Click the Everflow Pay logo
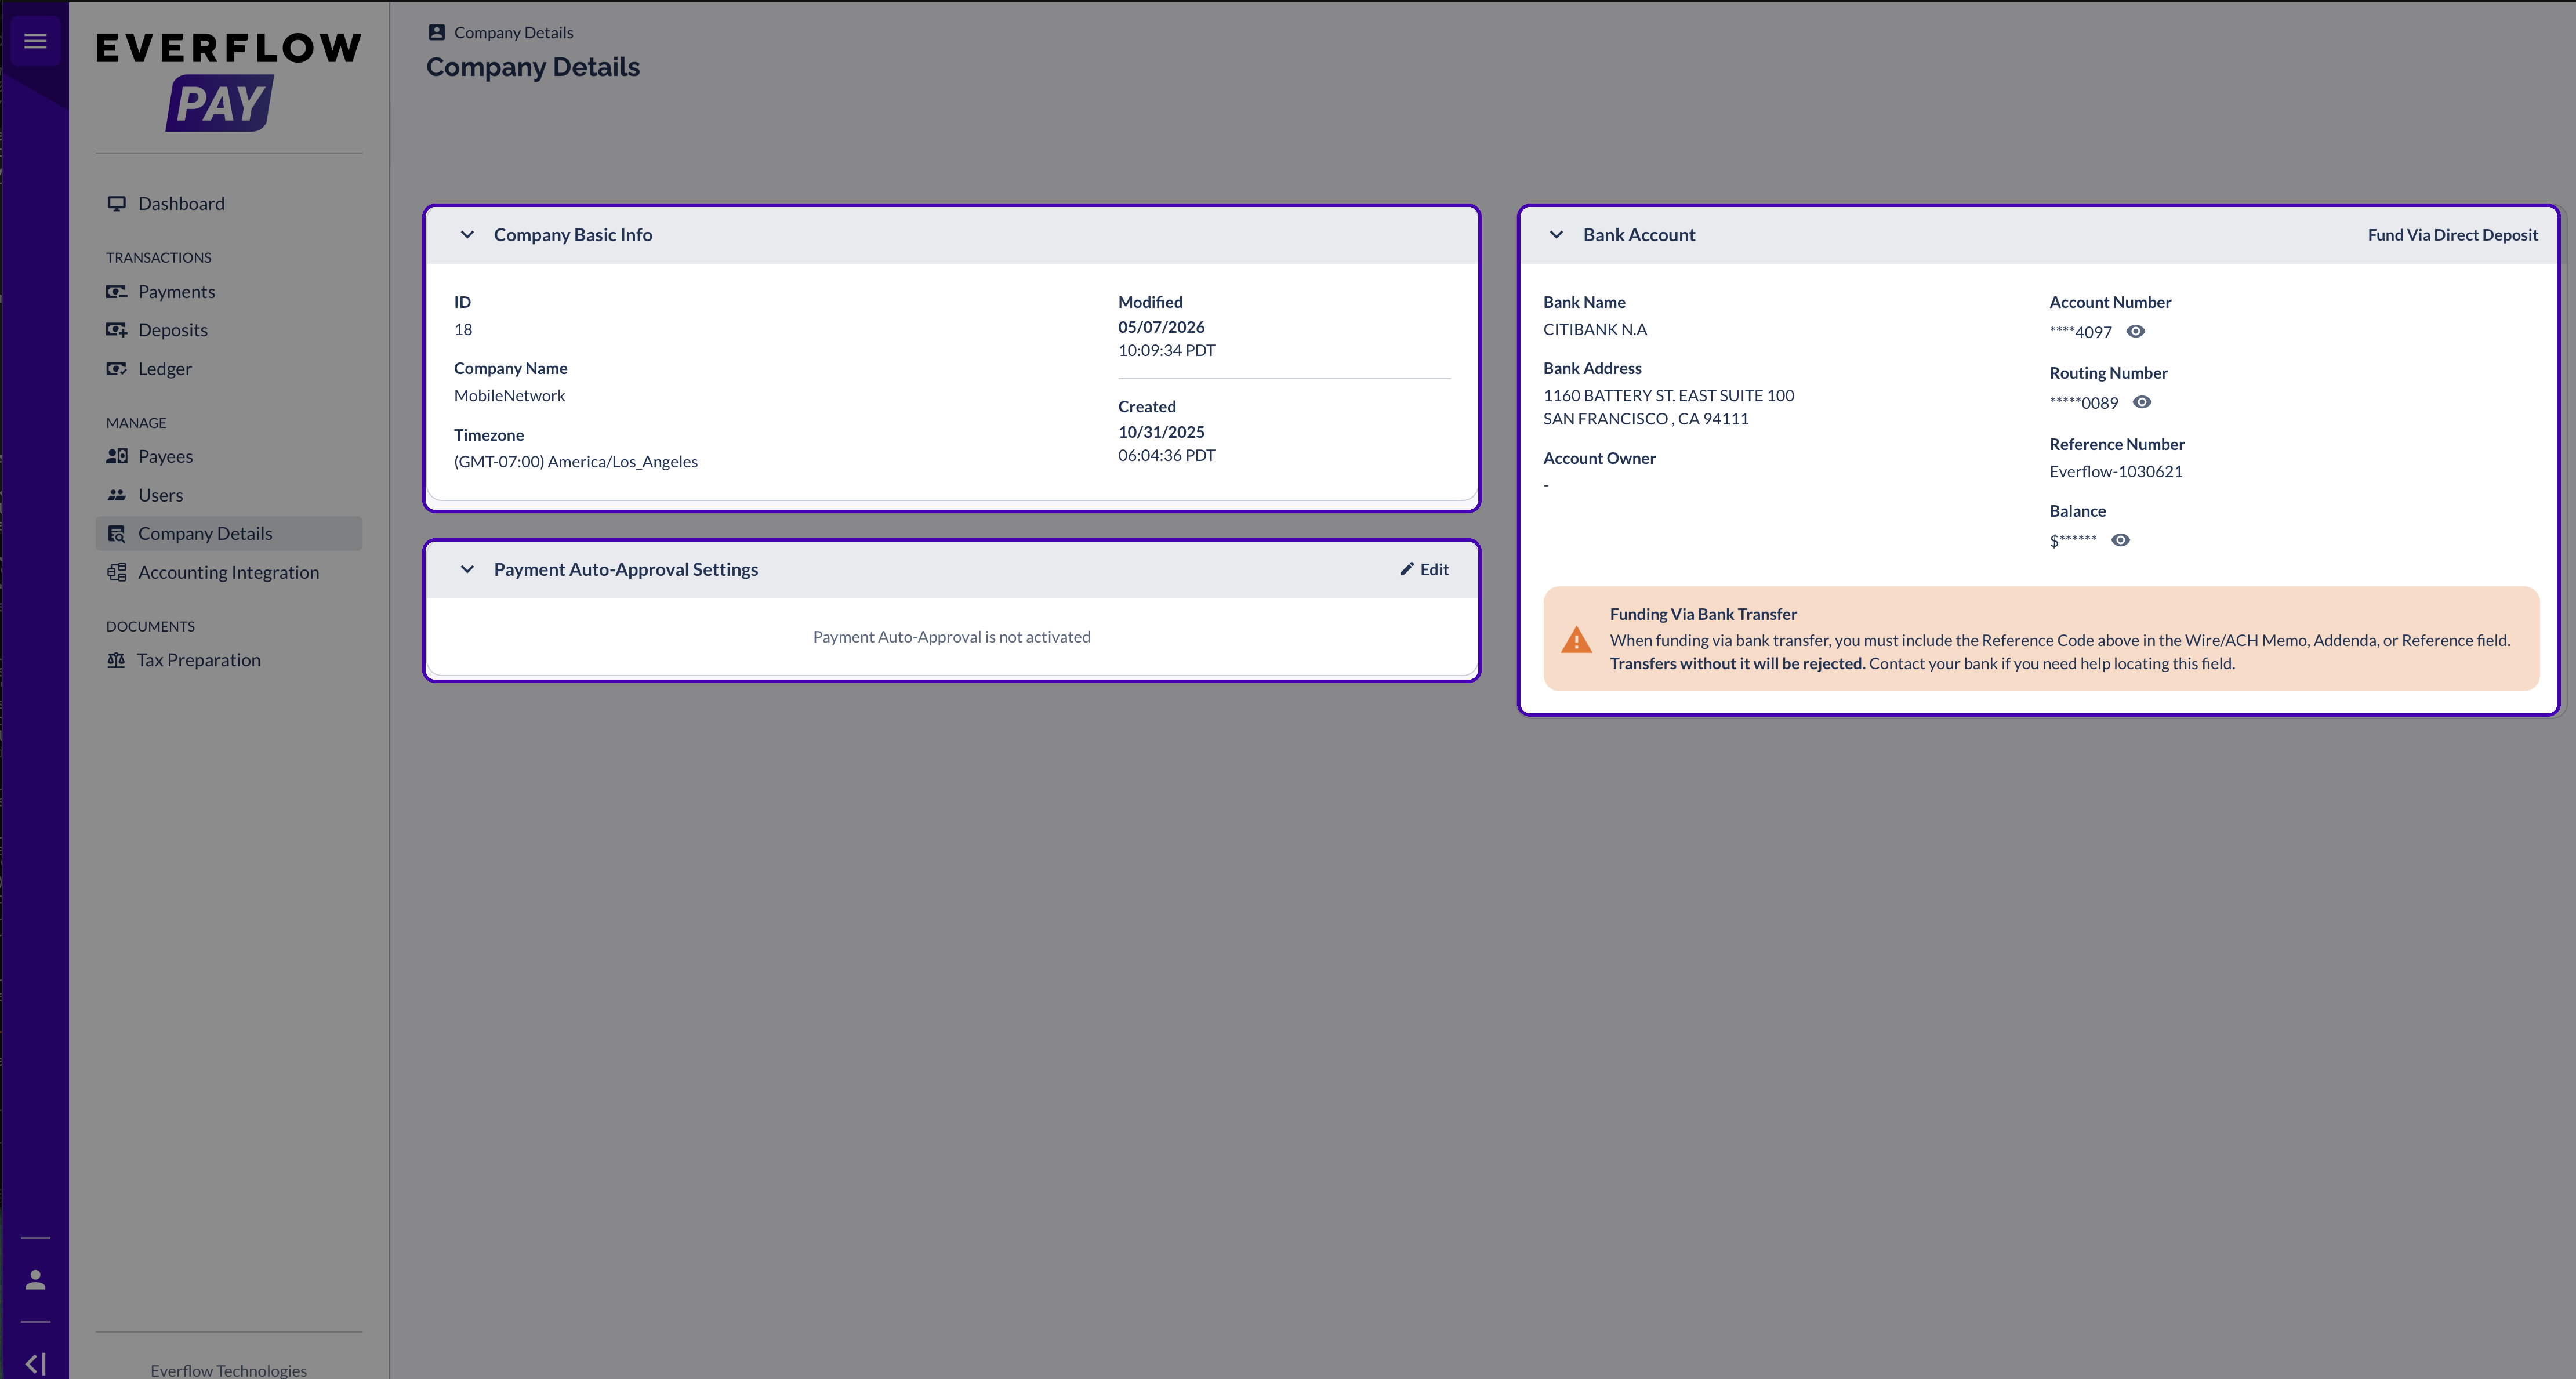 pos(229,81)
